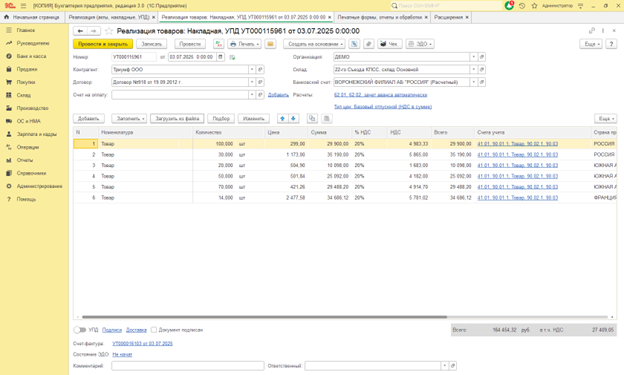Screen dimensions: 624x375
Task: Open the Организация field open-form icon
Action: coord(482,57)
